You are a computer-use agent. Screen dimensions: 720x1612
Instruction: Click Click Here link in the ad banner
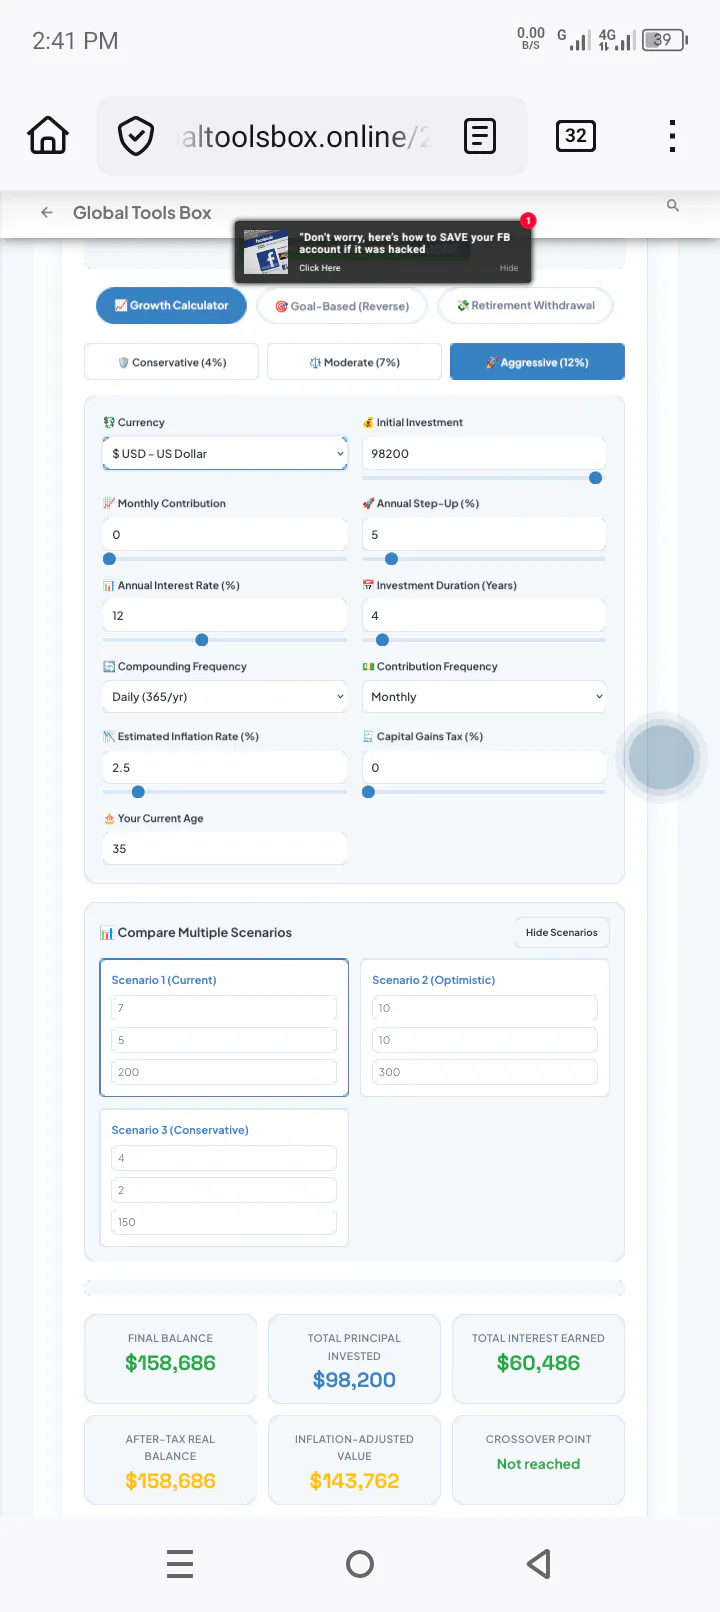pos(320,268)
